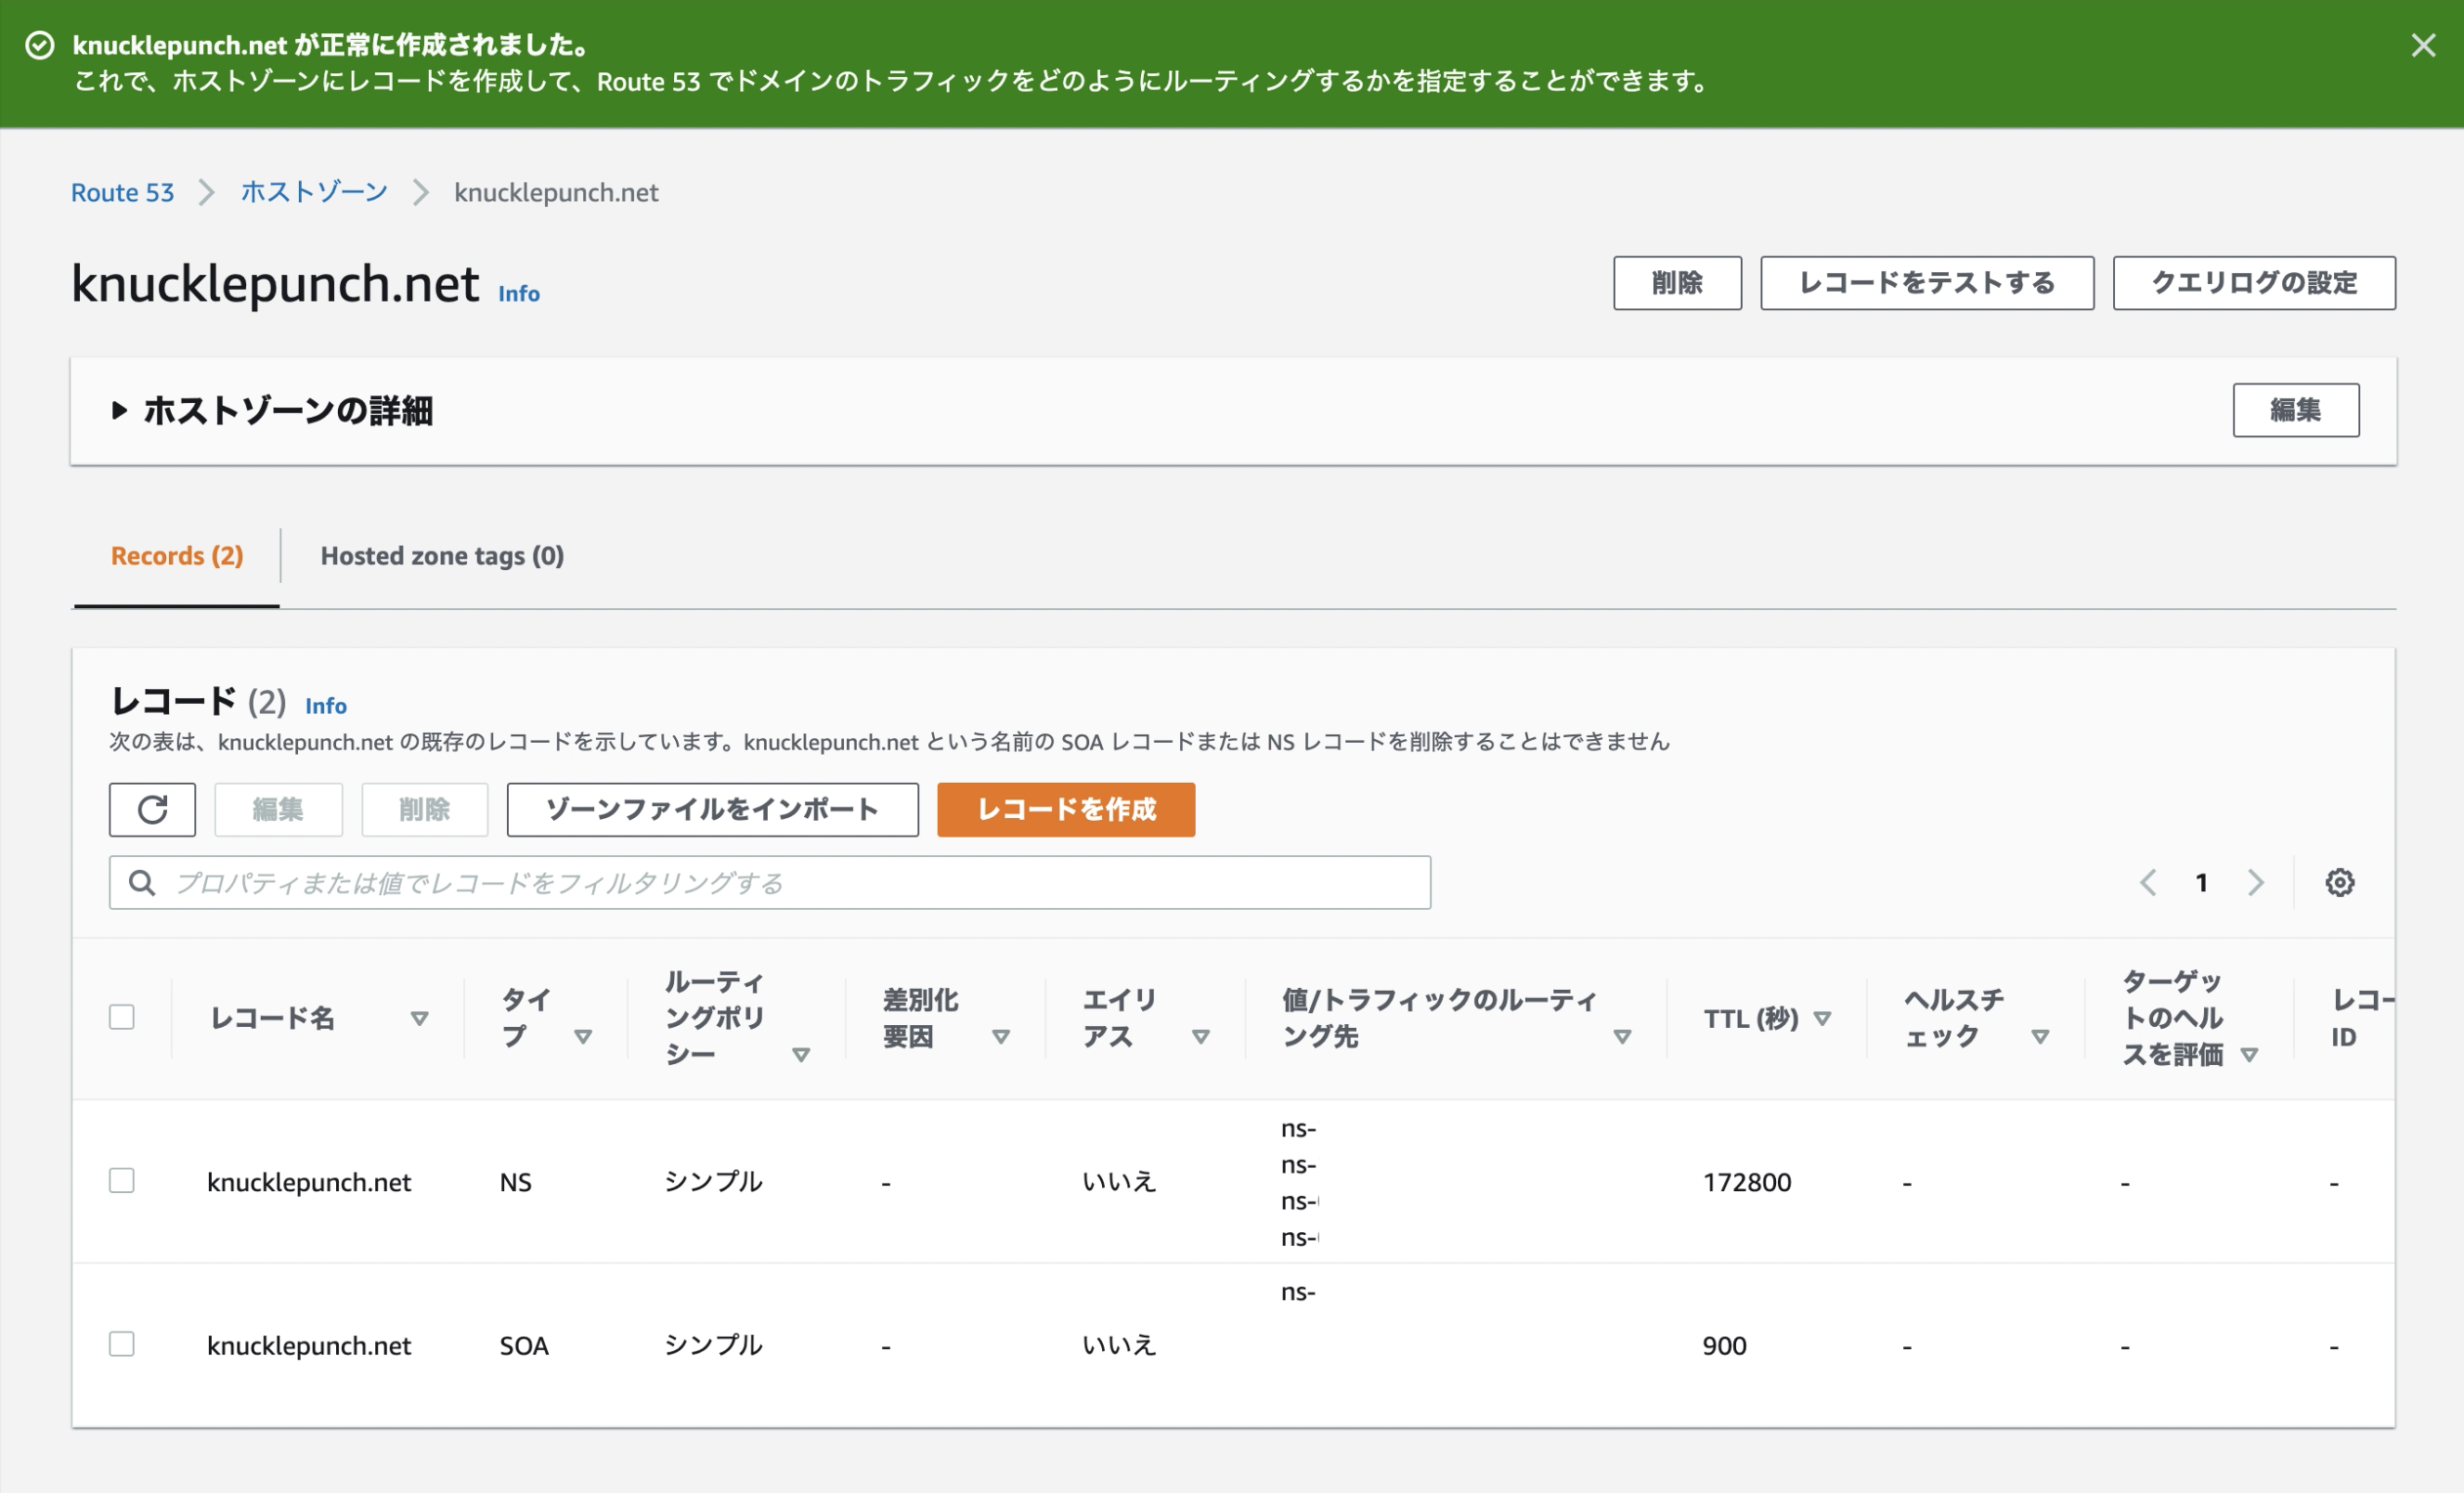This screenshot has height=1493, width=2464.
Task: Sort by ターゲットのヘルスを評価 column
Action: [x=2250, y=1054]
